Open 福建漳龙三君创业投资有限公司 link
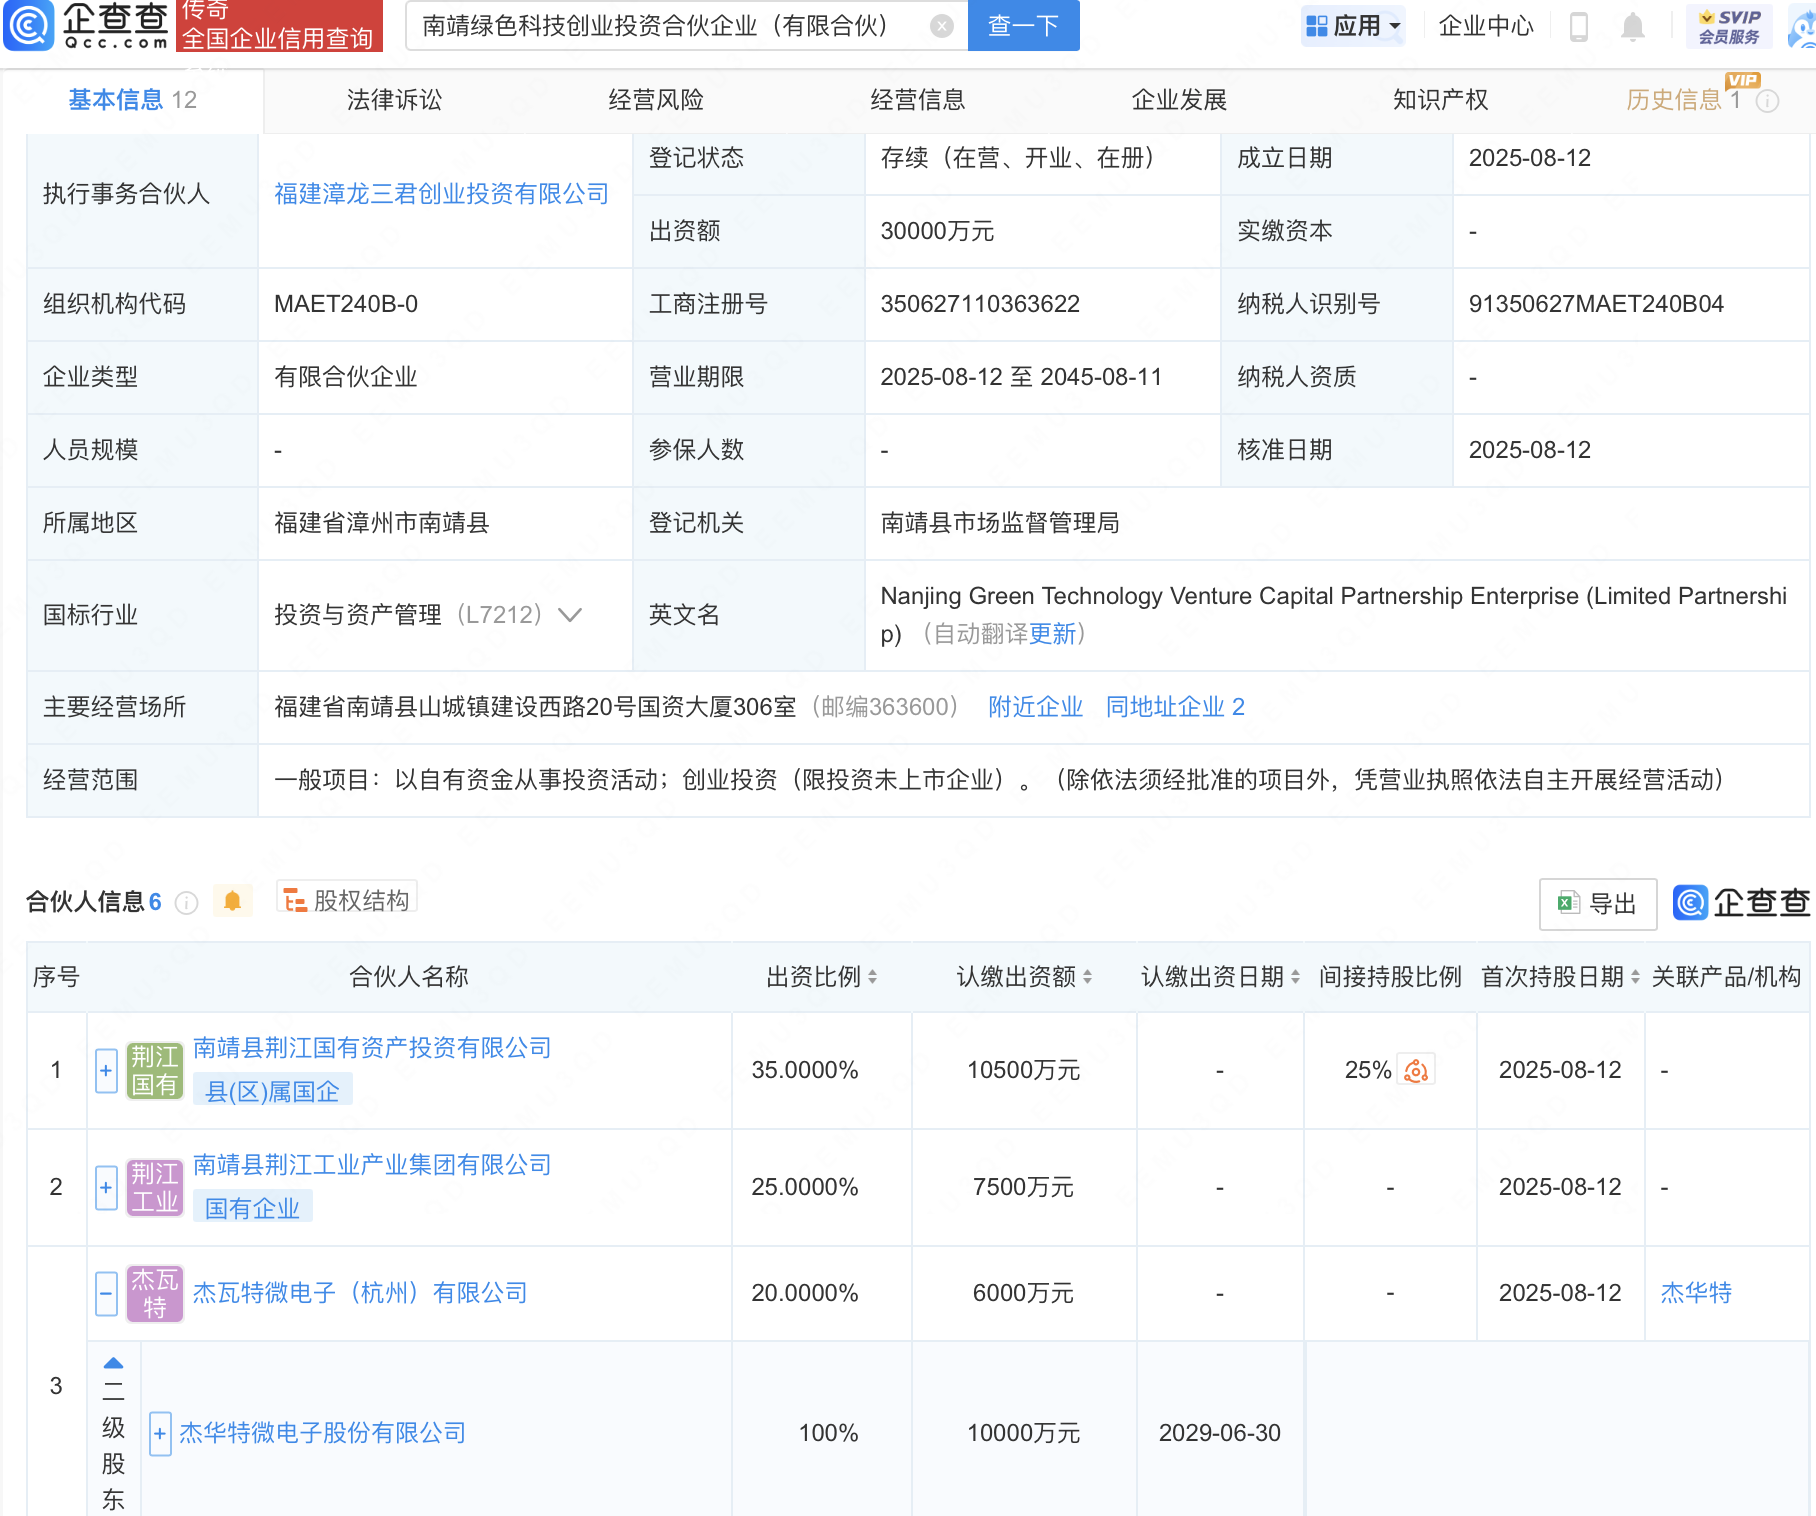The width and height of the screenshot is (1816, 1516). 441,194
